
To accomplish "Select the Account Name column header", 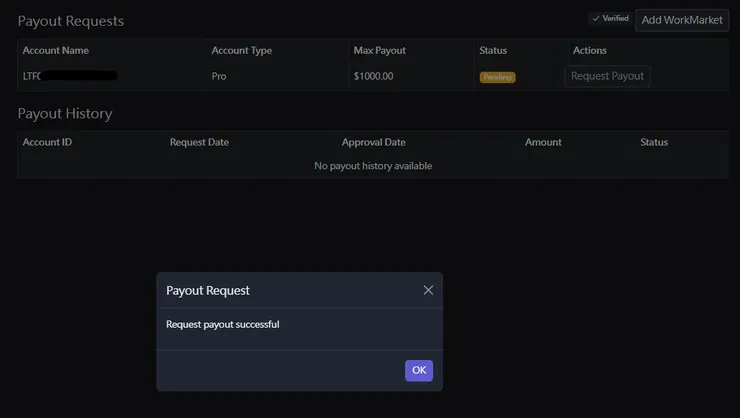I will click(x=56, y=50).
